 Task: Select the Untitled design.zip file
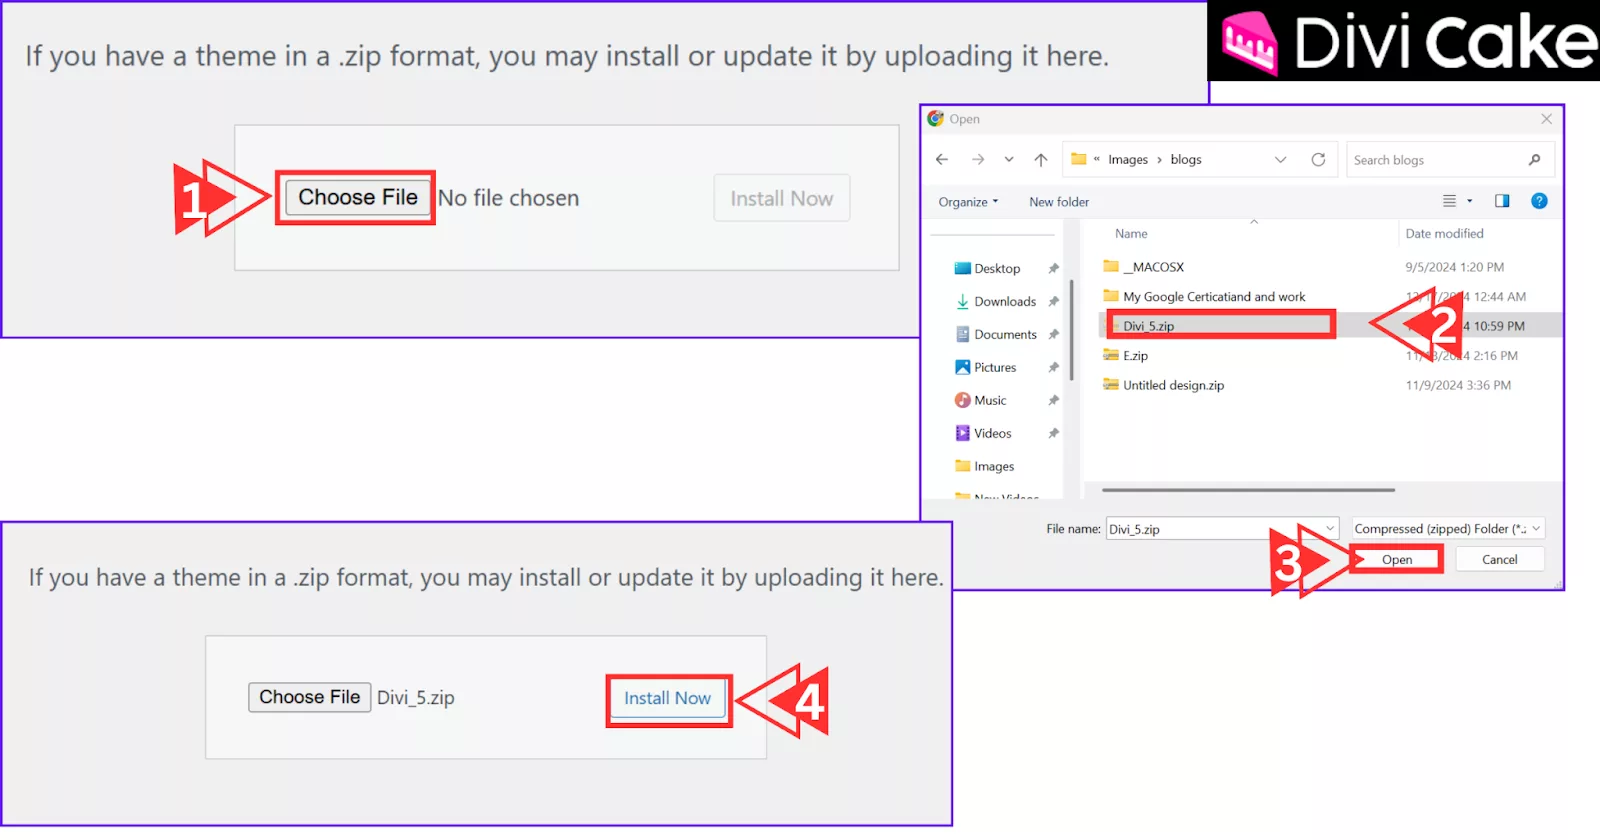pyautogui.click(x=1163, y=385)
